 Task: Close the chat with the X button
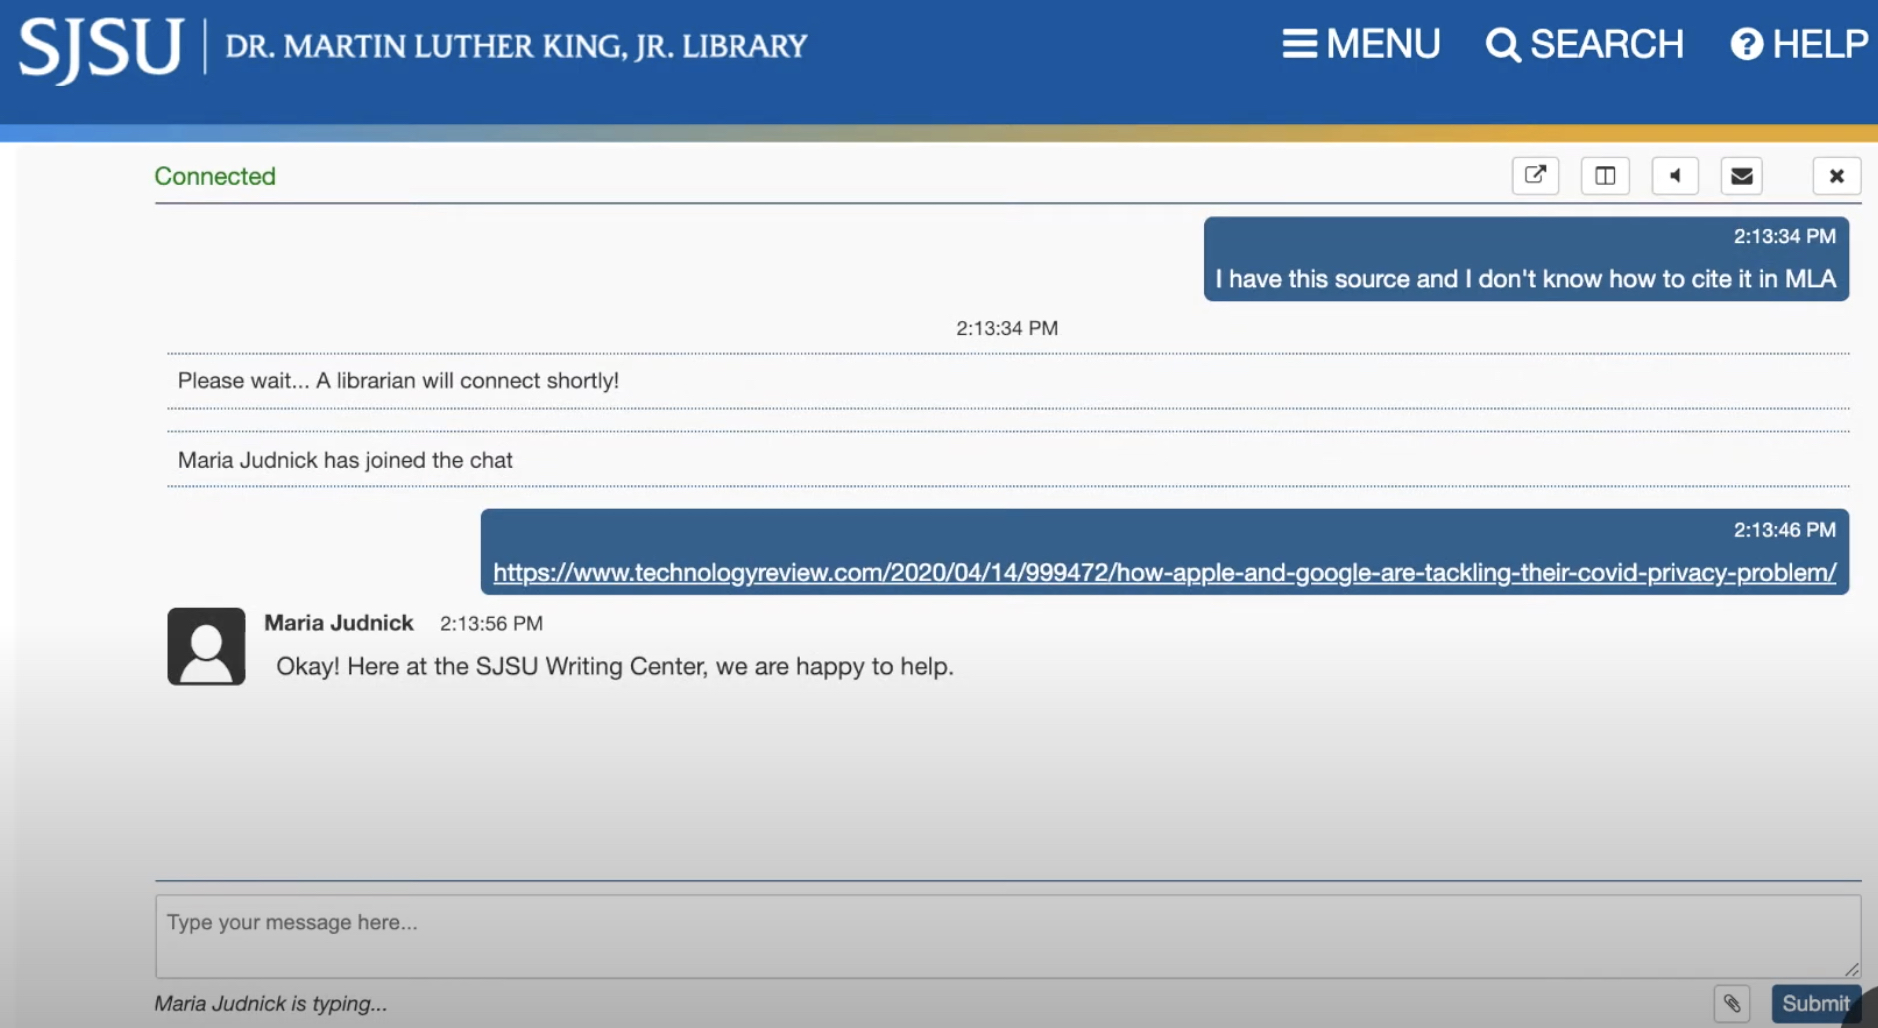coord(1836,176)
